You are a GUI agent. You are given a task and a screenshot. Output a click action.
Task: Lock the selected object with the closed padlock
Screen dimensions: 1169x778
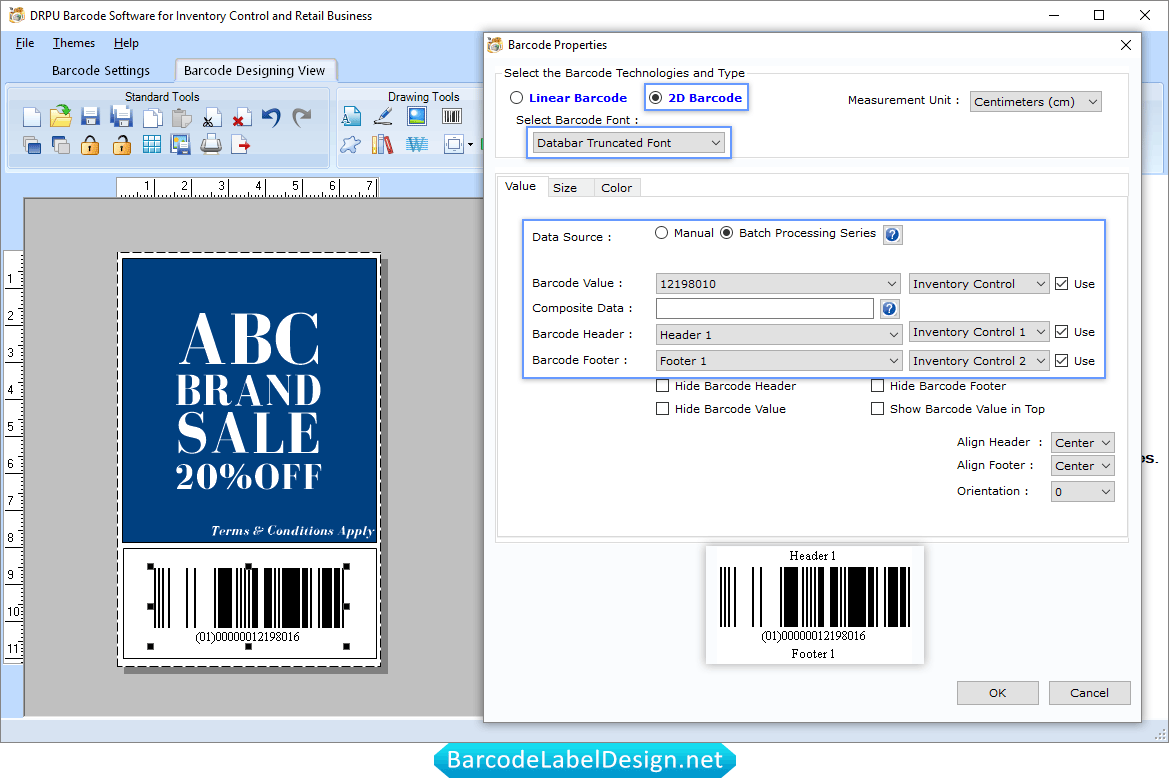pos(90,145)
